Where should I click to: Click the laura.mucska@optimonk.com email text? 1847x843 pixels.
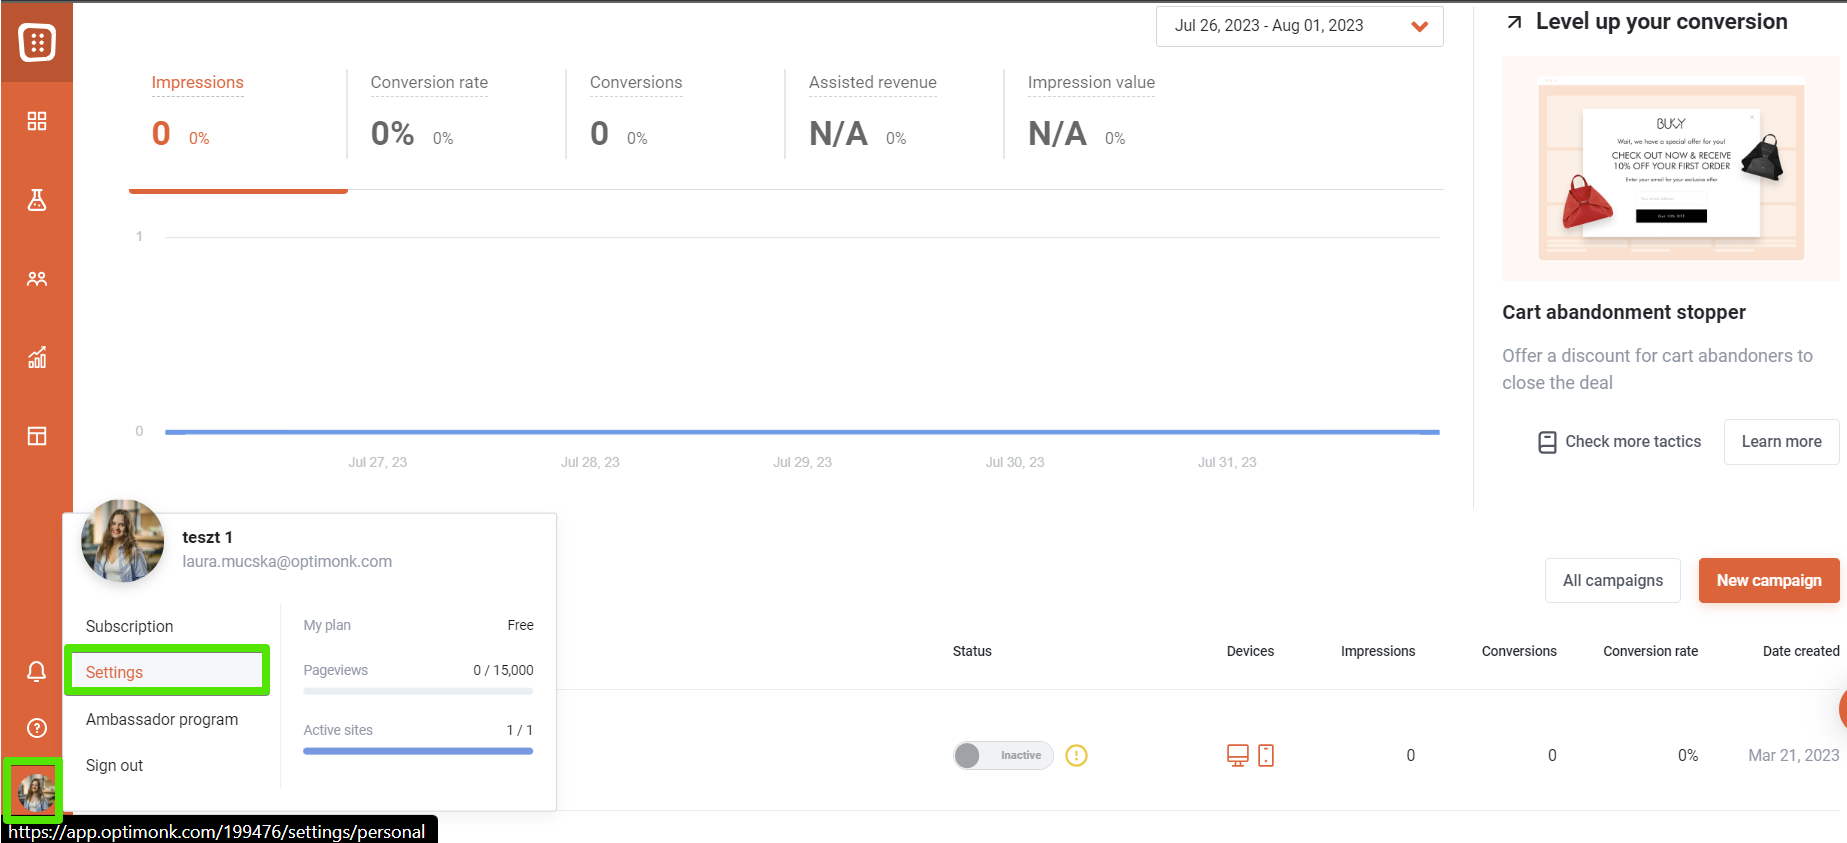click(x=287, y=561)
